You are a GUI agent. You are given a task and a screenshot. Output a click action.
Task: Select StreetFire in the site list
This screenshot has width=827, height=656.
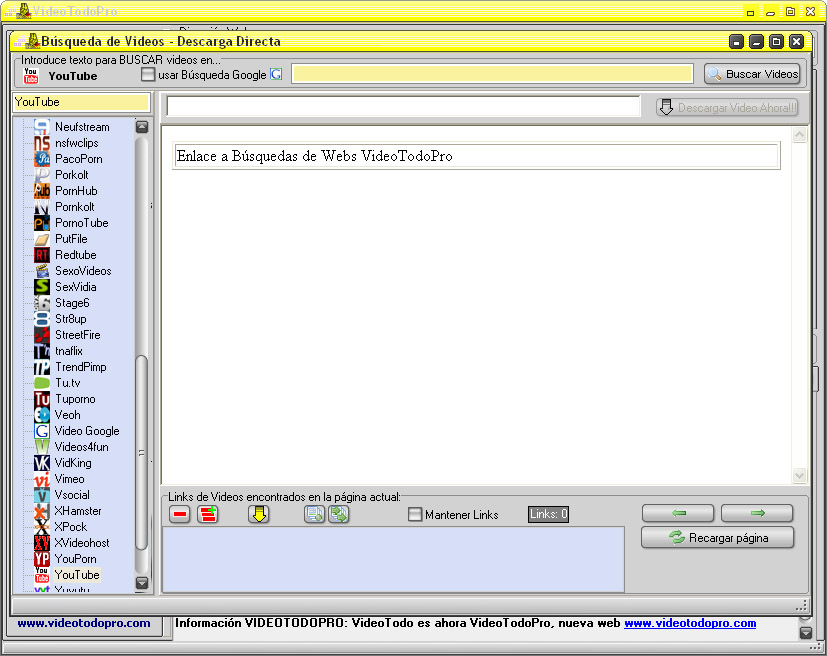coord(78,335)
